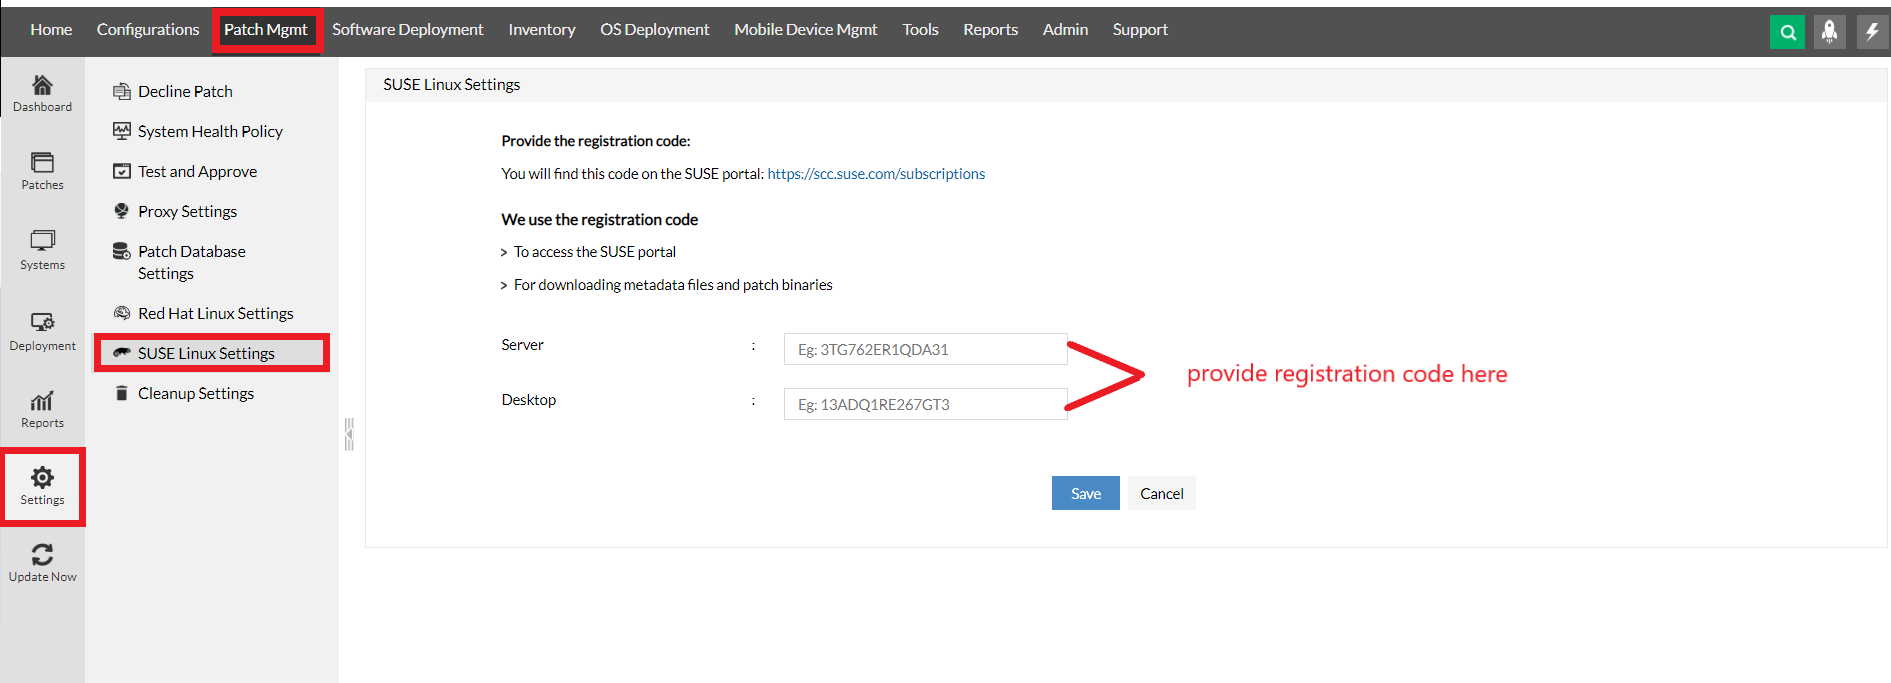The image size is (1891, 683).
Task: Open the Mobile Device Mgmt menu
Action: coord(806,30)
